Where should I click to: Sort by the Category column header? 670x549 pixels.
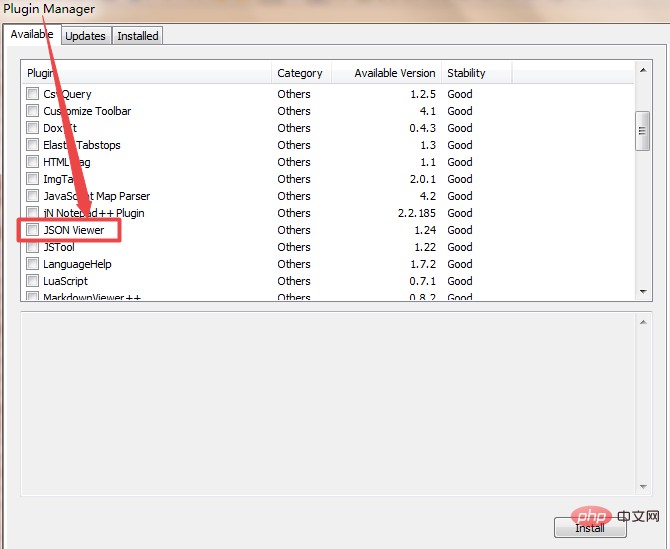pos(299,73)
